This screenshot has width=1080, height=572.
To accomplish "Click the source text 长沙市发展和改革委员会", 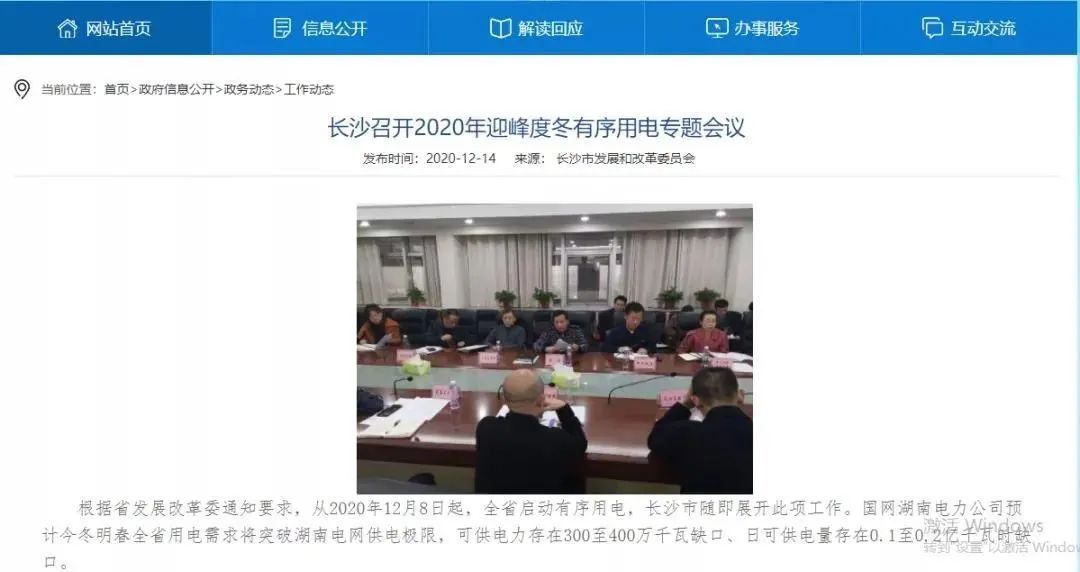I will point(625,159).
